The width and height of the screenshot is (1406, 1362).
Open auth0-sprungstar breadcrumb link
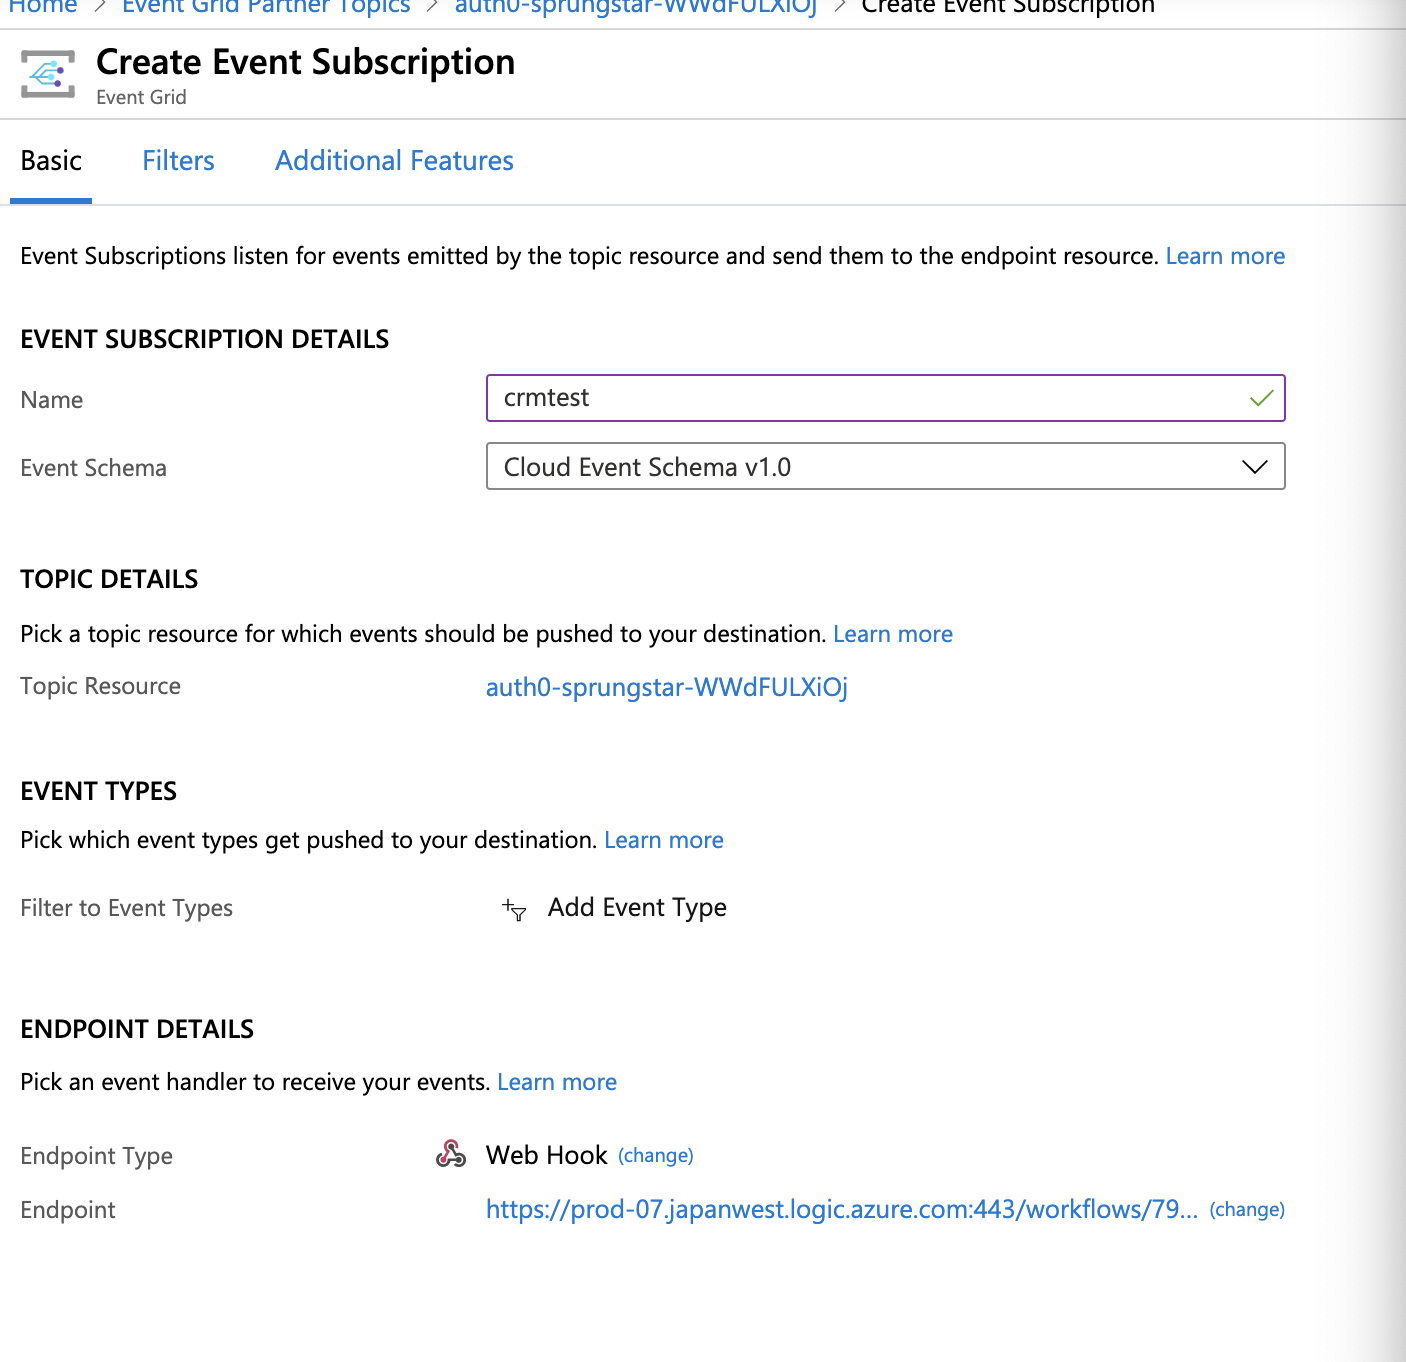point(636,8)
